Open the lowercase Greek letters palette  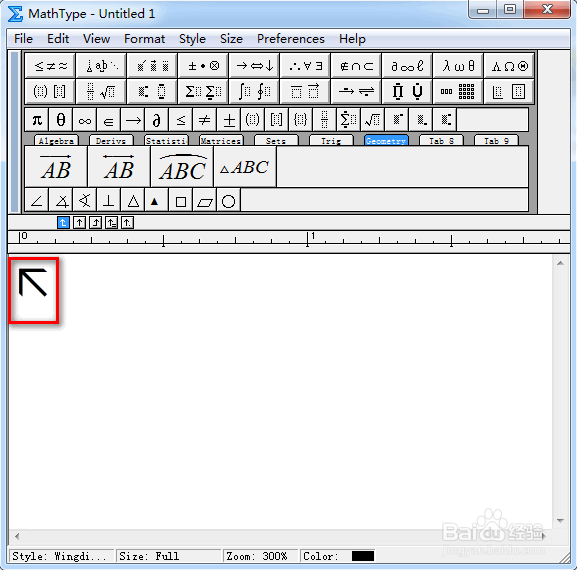pyautogui.click(x=459, y=66)
